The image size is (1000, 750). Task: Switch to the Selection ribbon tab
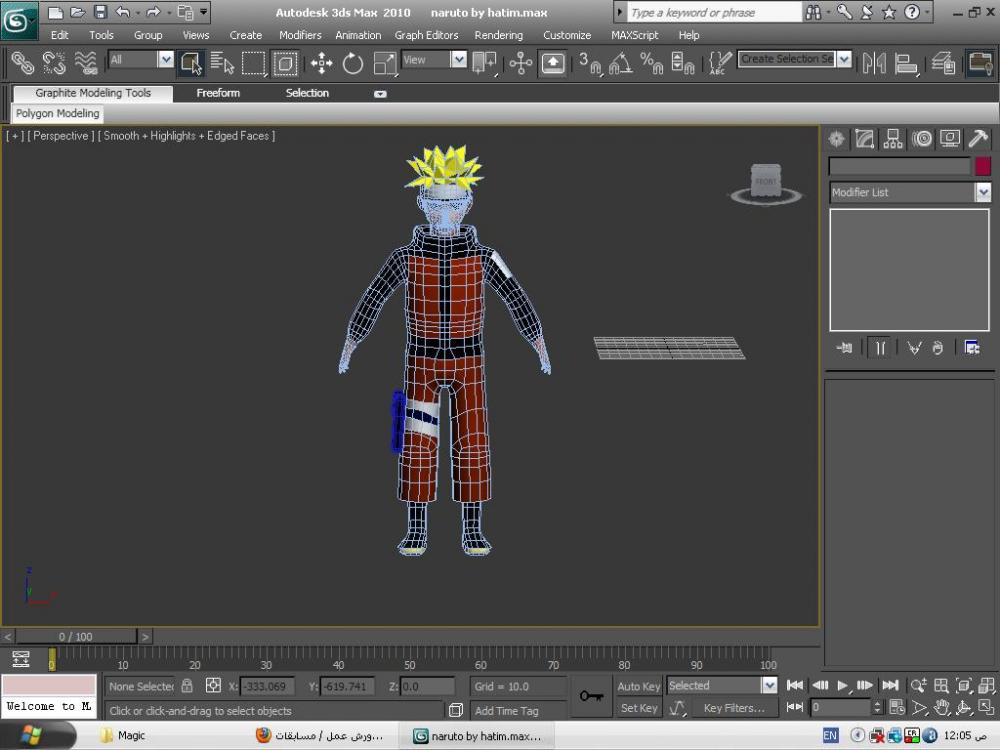307,93
